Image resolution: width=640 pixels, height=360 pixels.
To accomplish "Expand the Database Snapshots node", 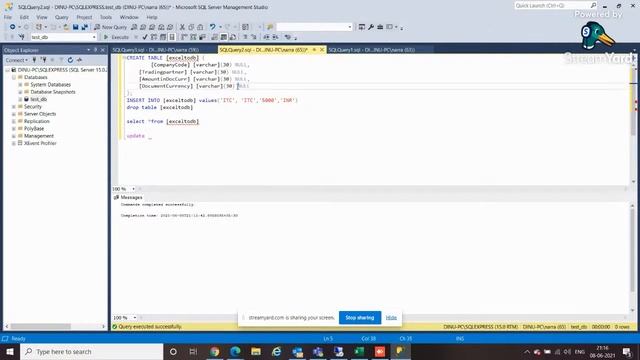I will click(x=20, y=92).
